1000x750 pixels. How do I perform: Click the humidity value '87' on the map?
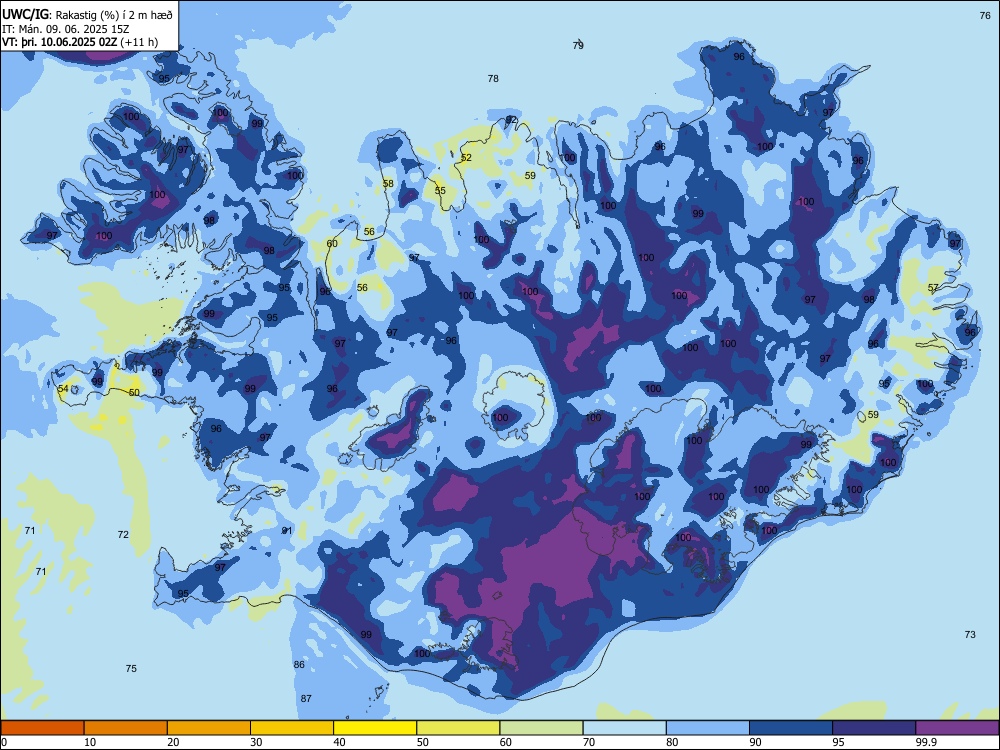point(306,698)
